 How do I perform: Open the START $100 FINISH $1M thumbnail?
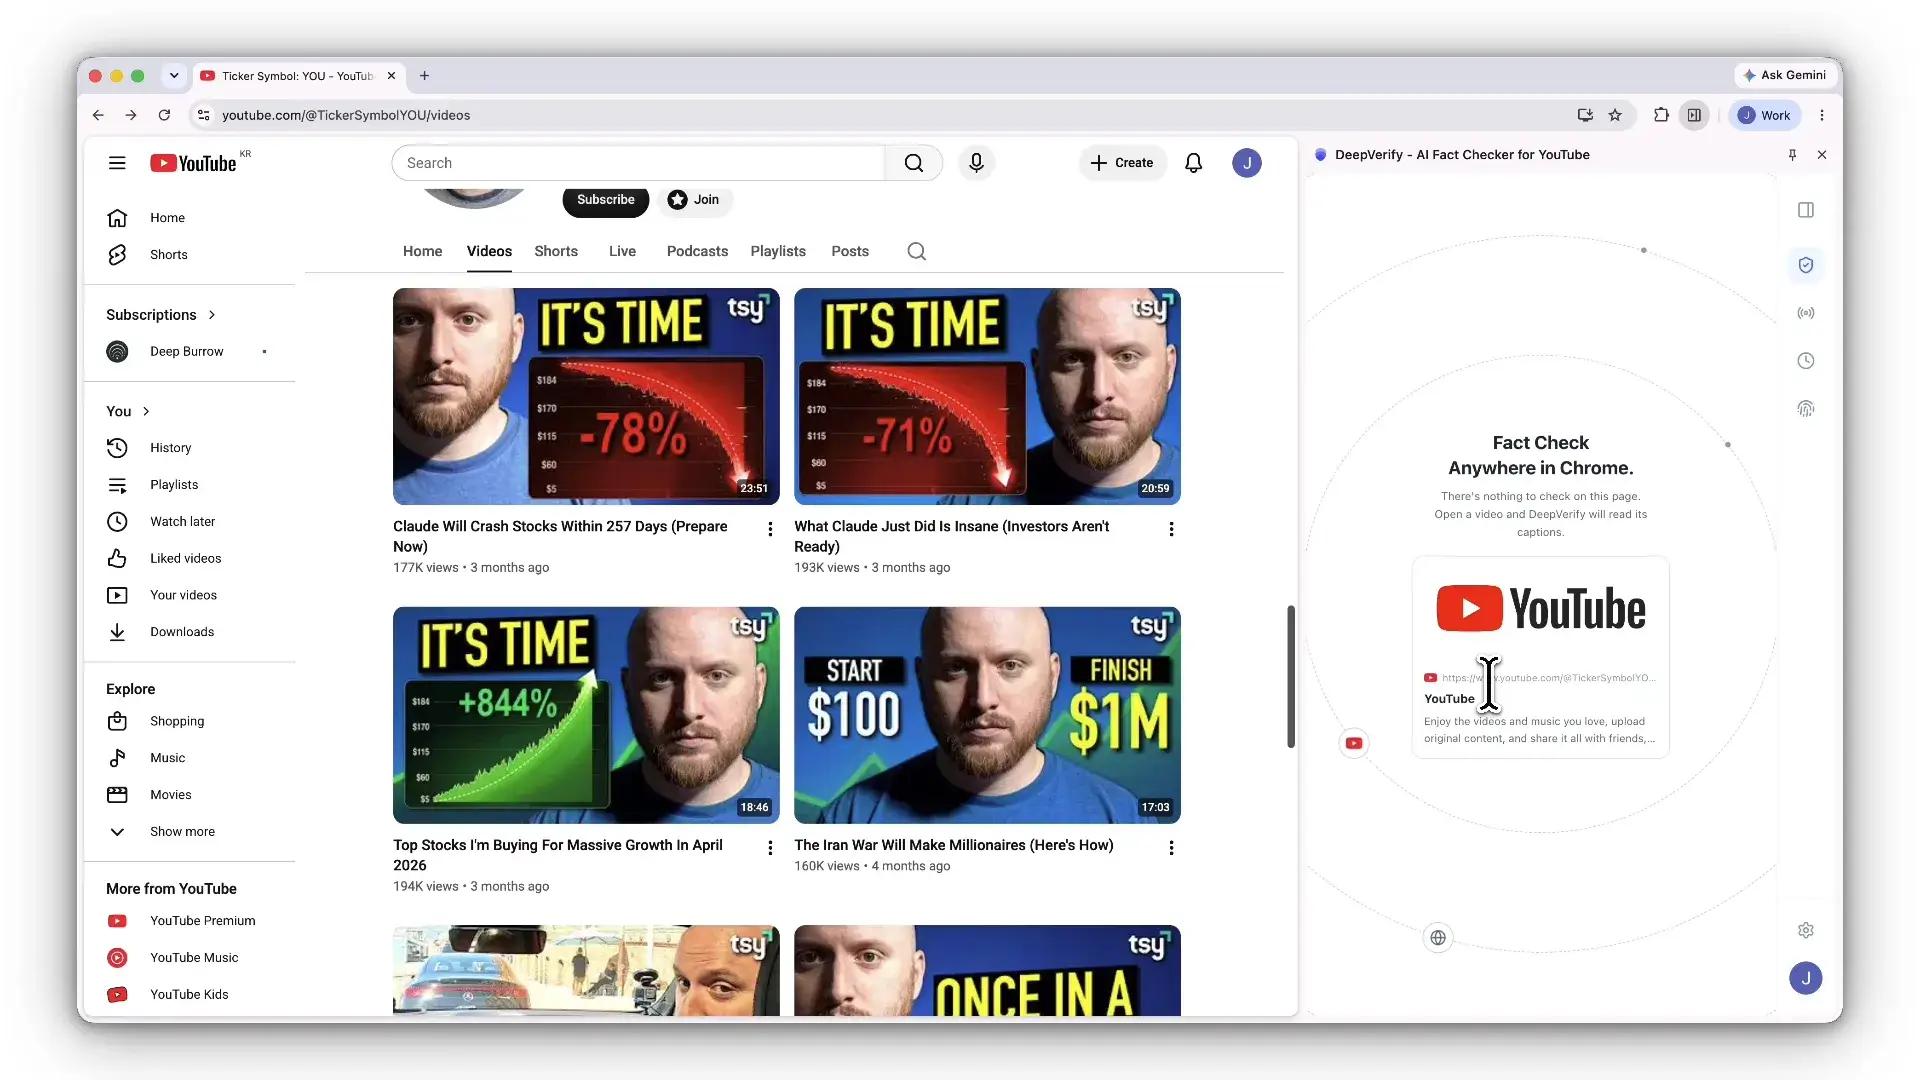click(987, 716)
